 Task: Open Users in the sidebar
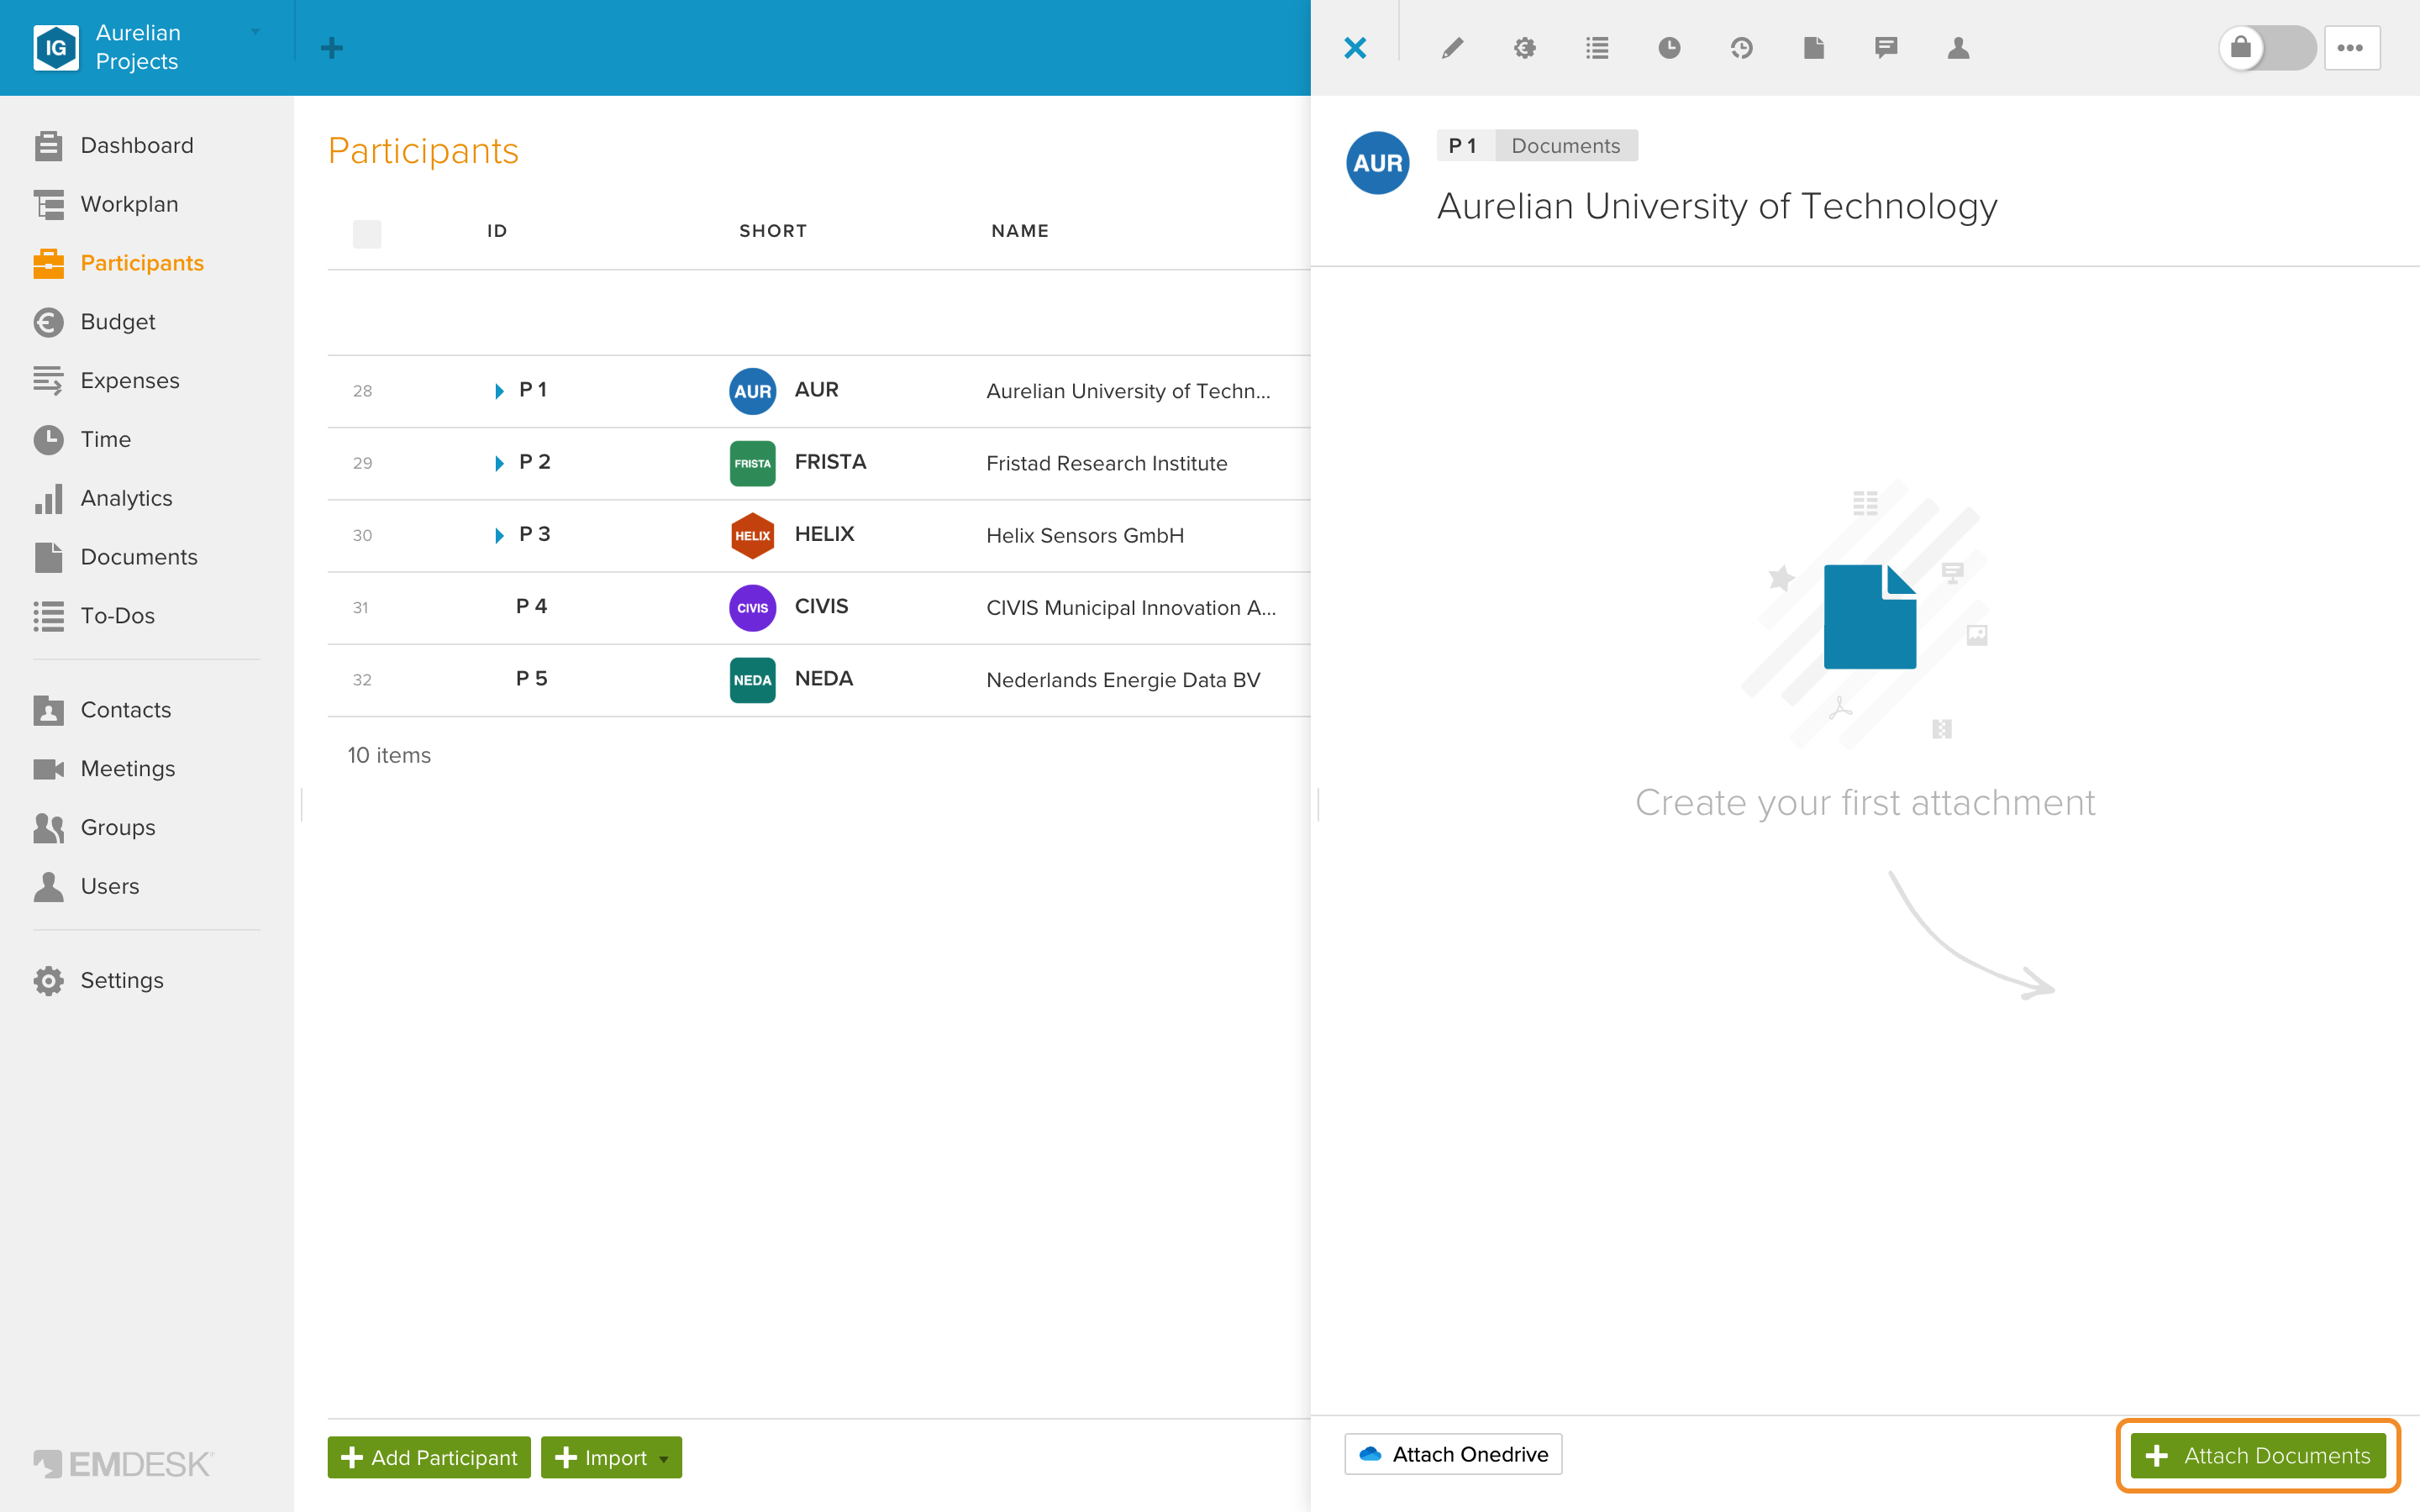point(110,886)
